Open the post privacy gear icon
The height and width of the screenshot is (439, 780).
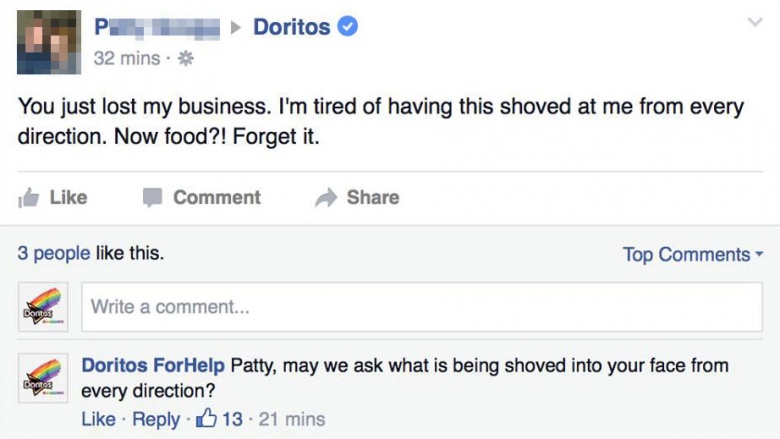186,59
